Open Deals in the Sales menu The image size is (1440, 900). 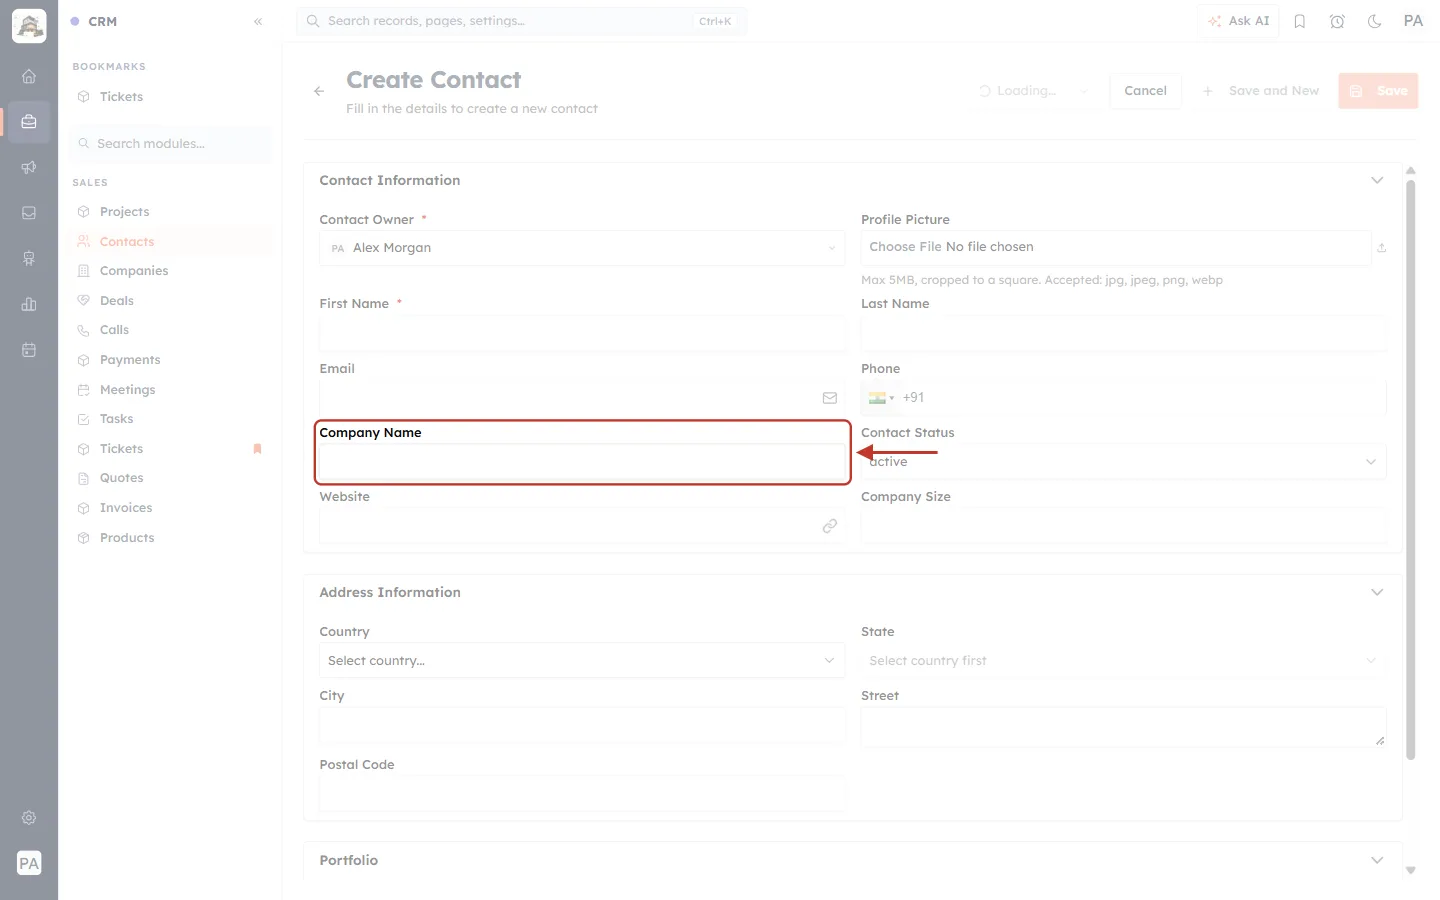pyautogui.click(x=172, y=301)
